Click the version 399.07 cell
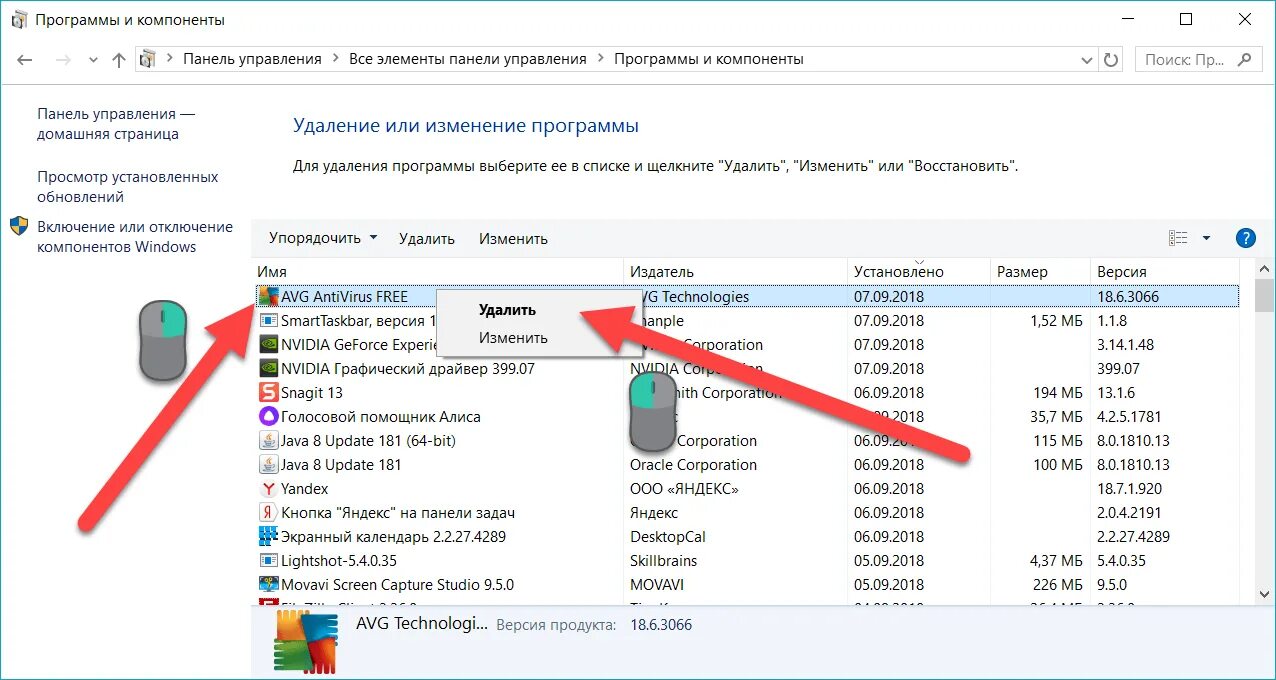The image size is (1276, 680). [x=1118, y=368]
